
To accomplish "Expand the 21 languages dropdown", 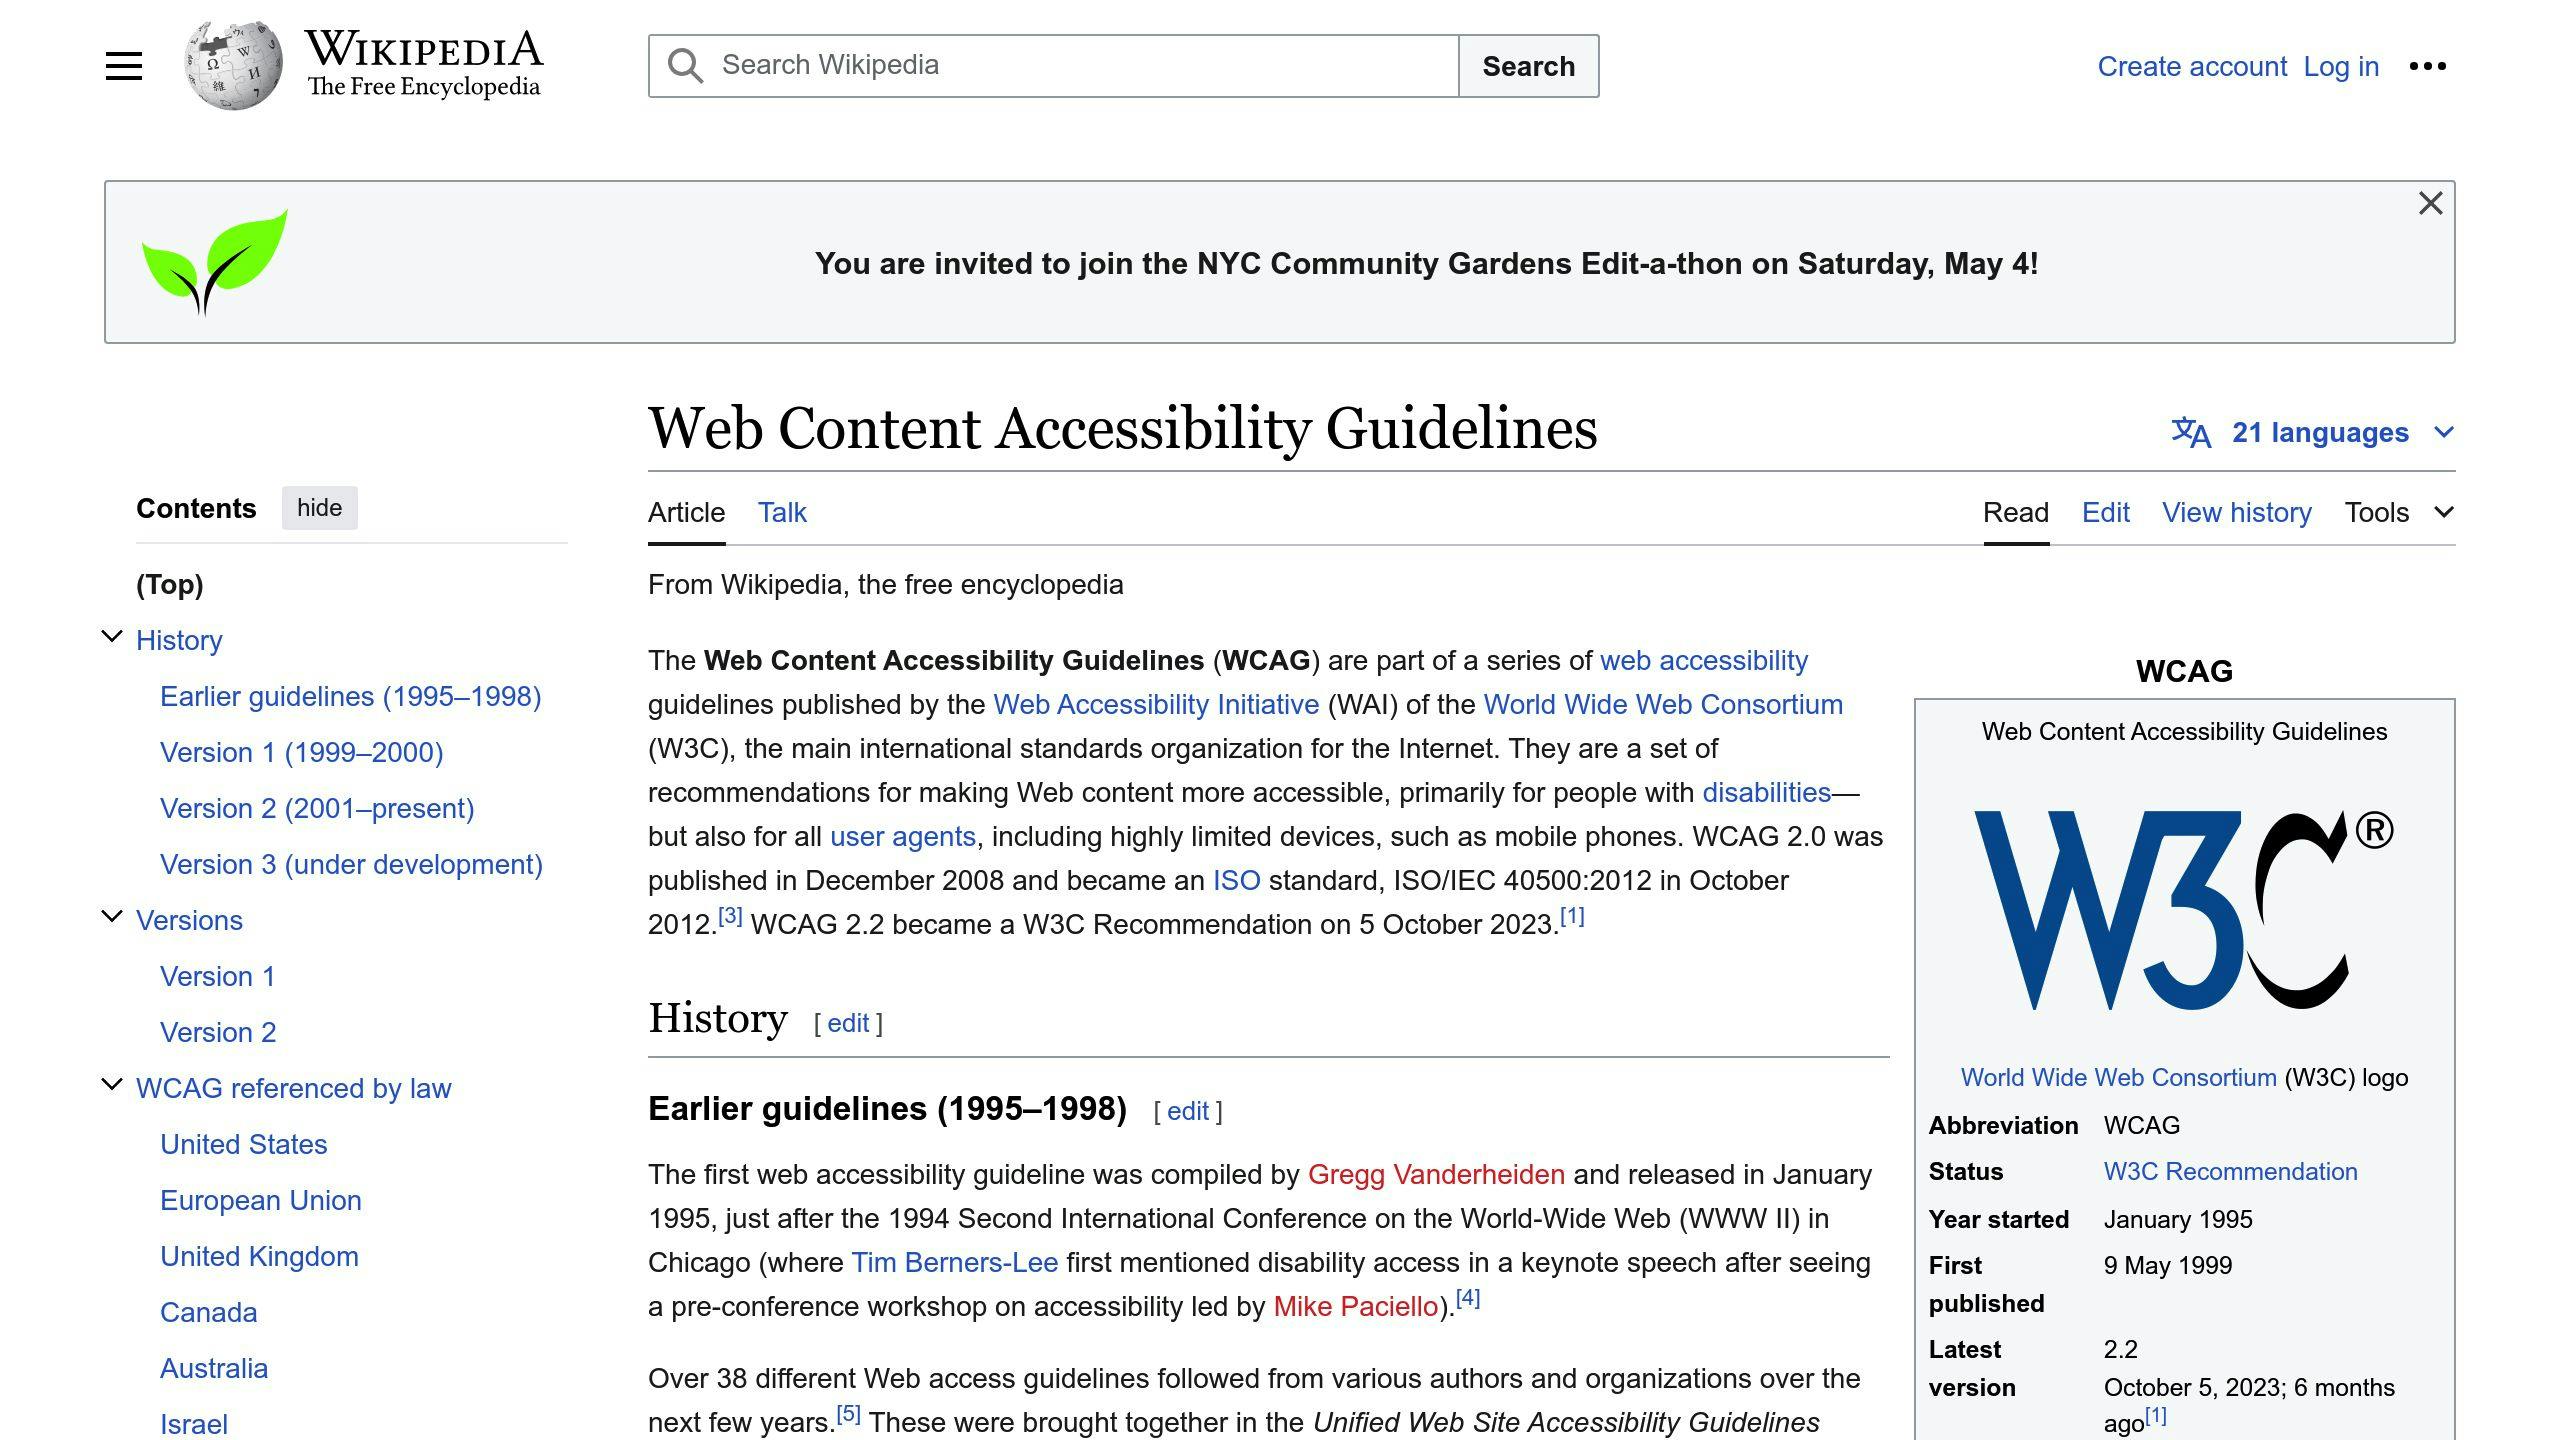I will click(x=2443, y=432).
